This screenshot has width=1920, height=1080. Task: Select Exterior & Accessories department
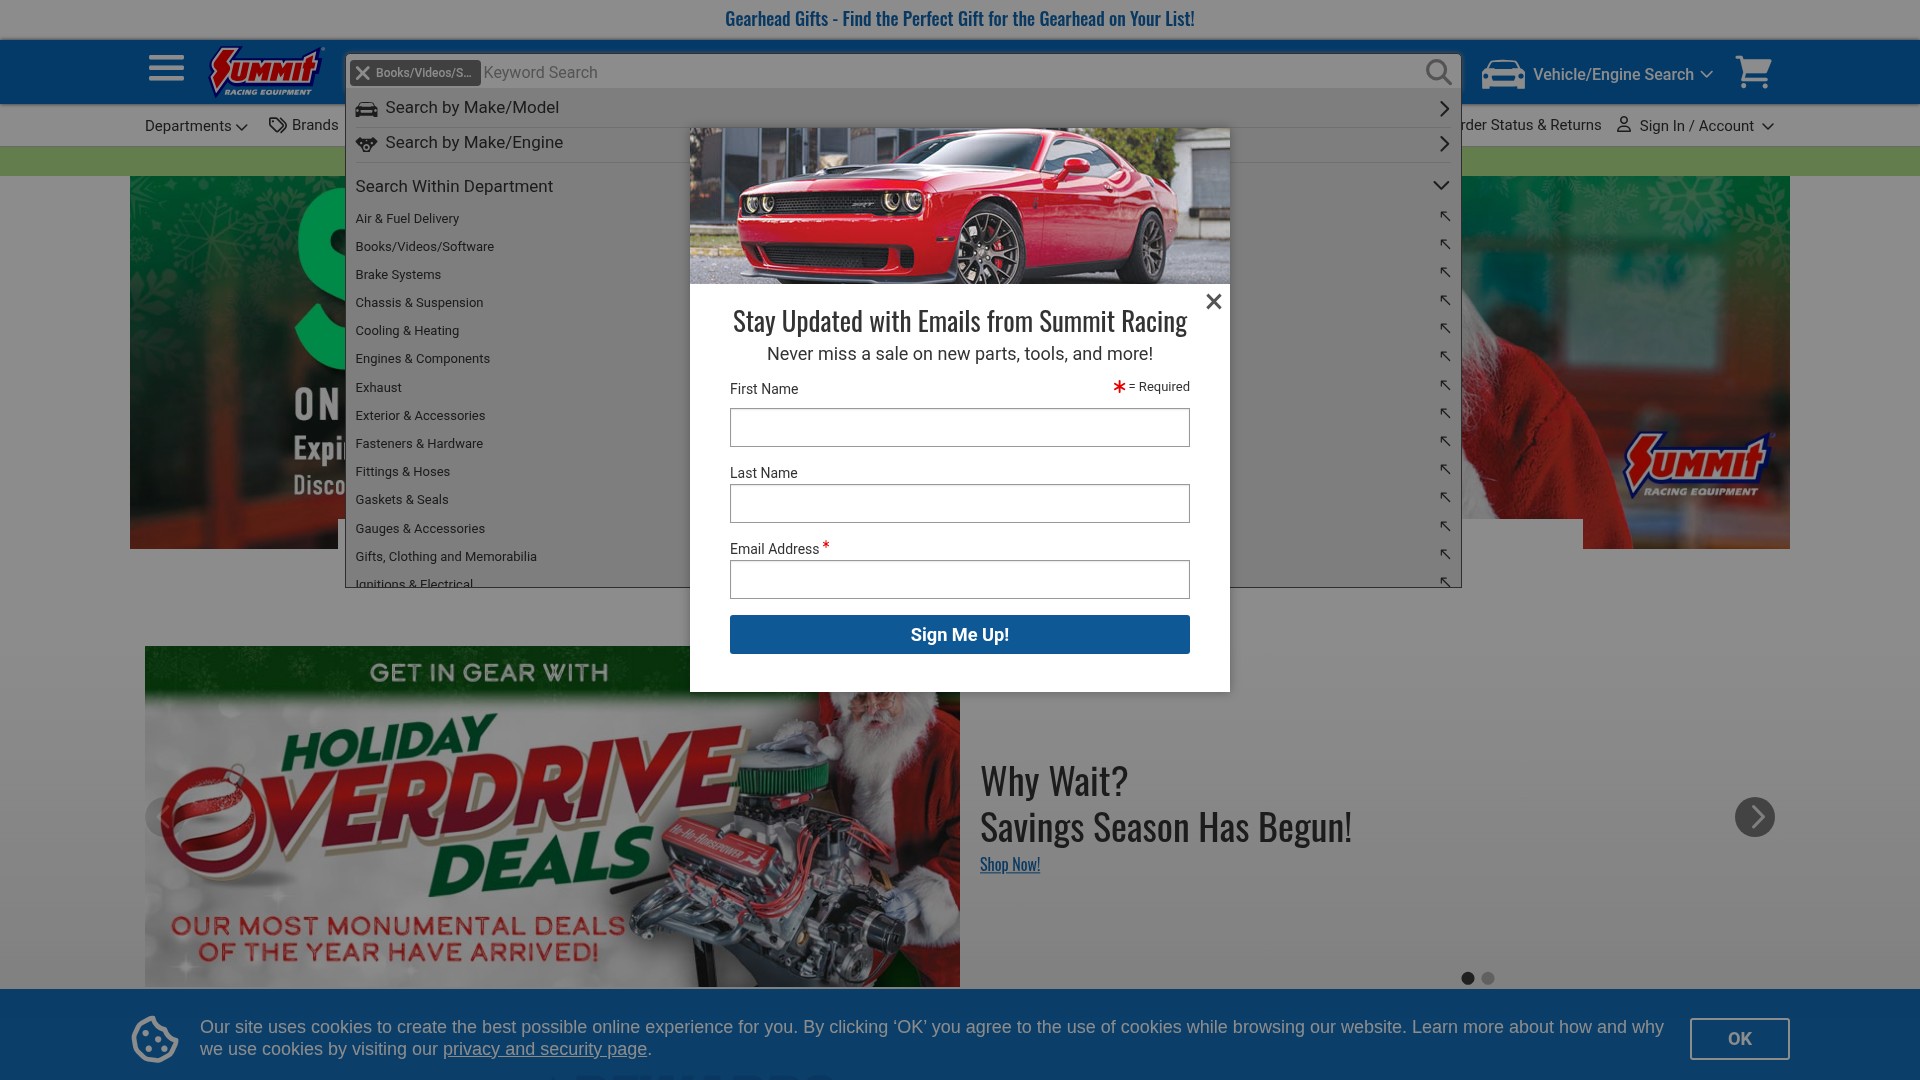pos(420,415)
